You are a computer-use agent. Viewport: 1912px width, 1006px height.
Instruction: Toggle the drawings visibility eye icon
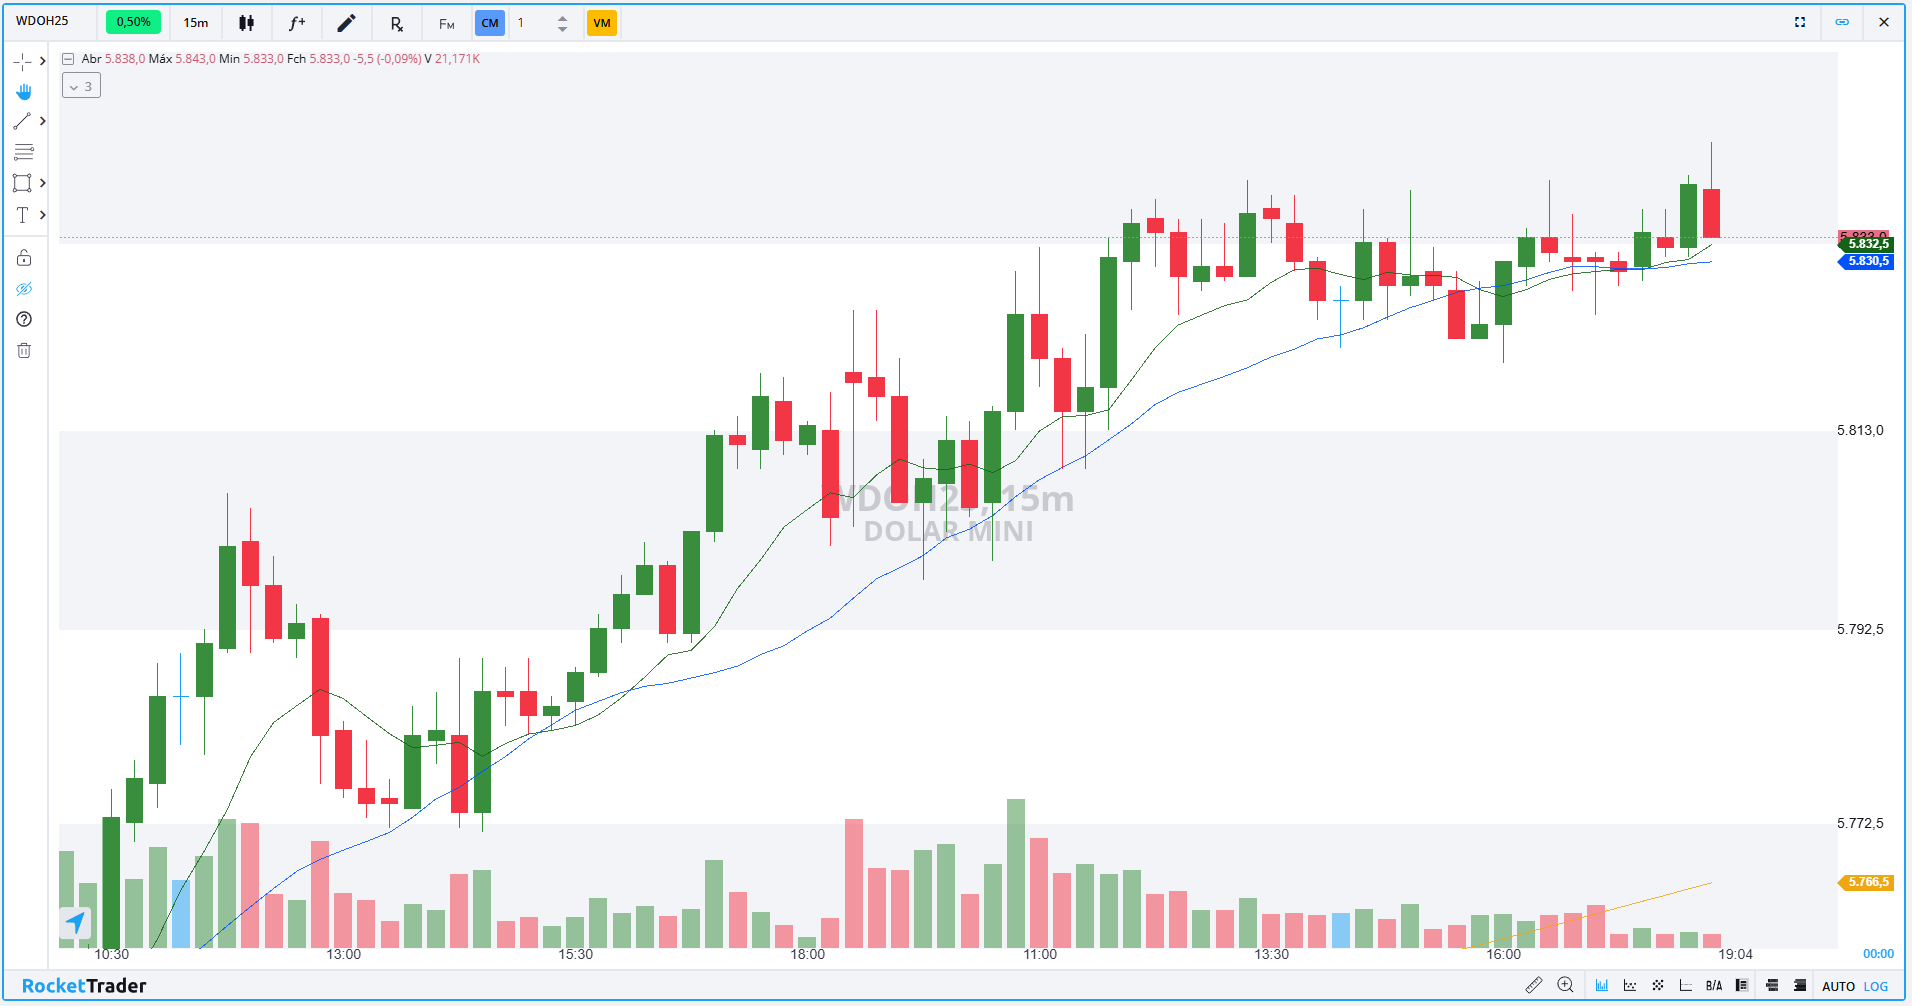tap(24, 289)
